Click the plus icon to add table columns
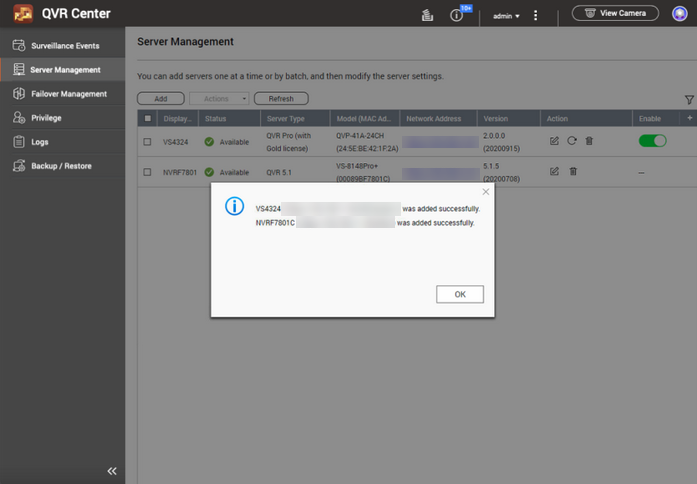 (689, 118)
